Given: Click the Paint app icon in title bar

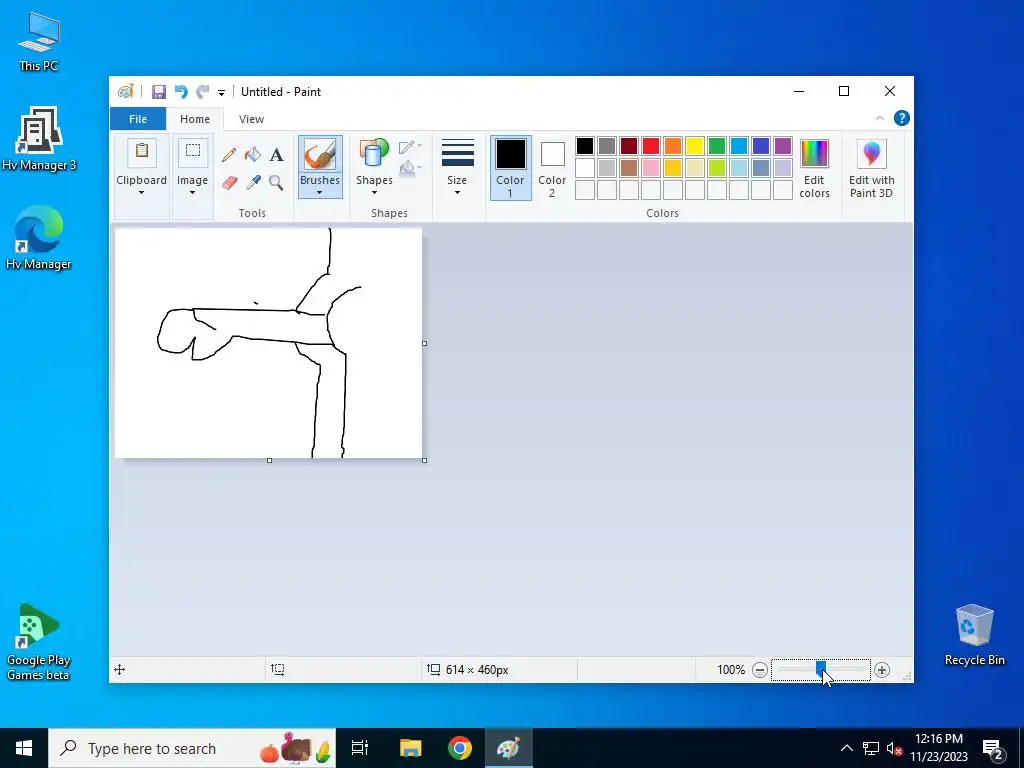Looking at the screenshot, I should click(125, 92).
